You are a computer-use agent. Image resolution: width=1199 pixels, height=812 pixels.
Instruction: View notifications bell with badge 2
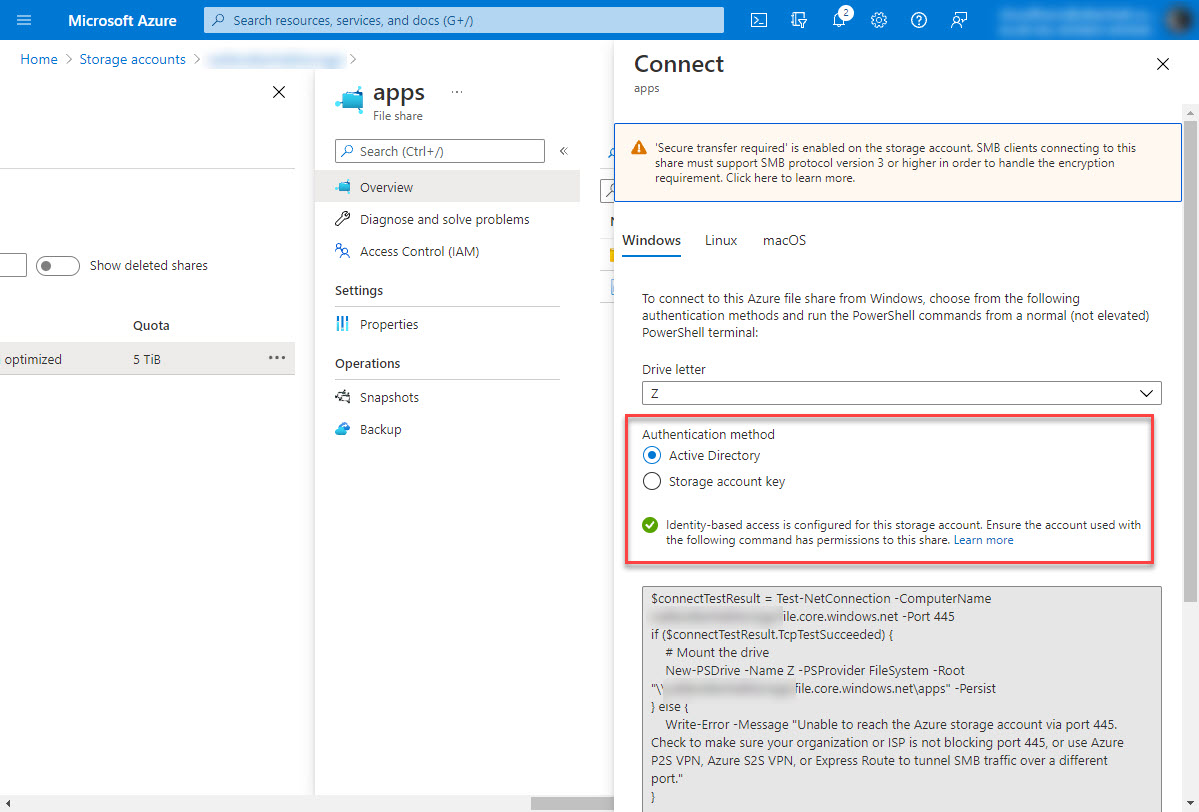coord(840,18)
